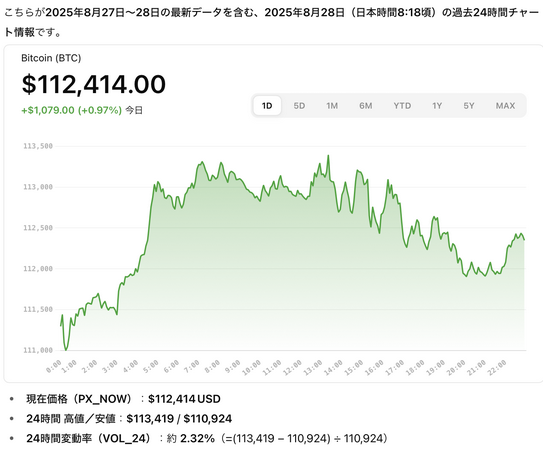Click the 113,500 y-axis label
543x450 pixels.
click(x=38, y=146)
